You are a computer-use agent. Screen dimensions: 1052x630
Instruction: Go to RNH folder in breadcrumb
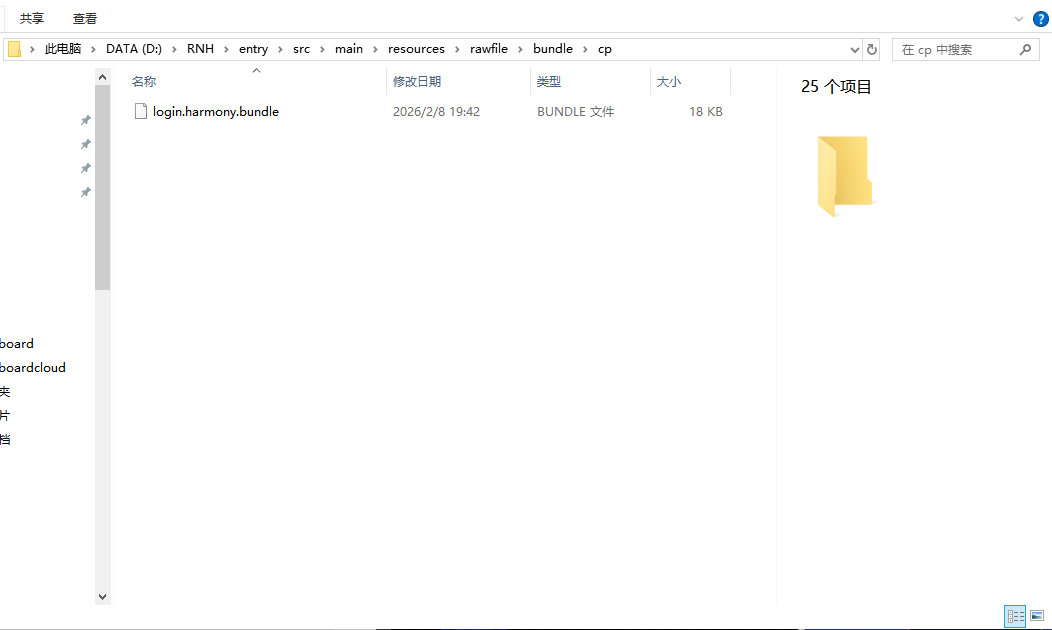coord(200,49)
